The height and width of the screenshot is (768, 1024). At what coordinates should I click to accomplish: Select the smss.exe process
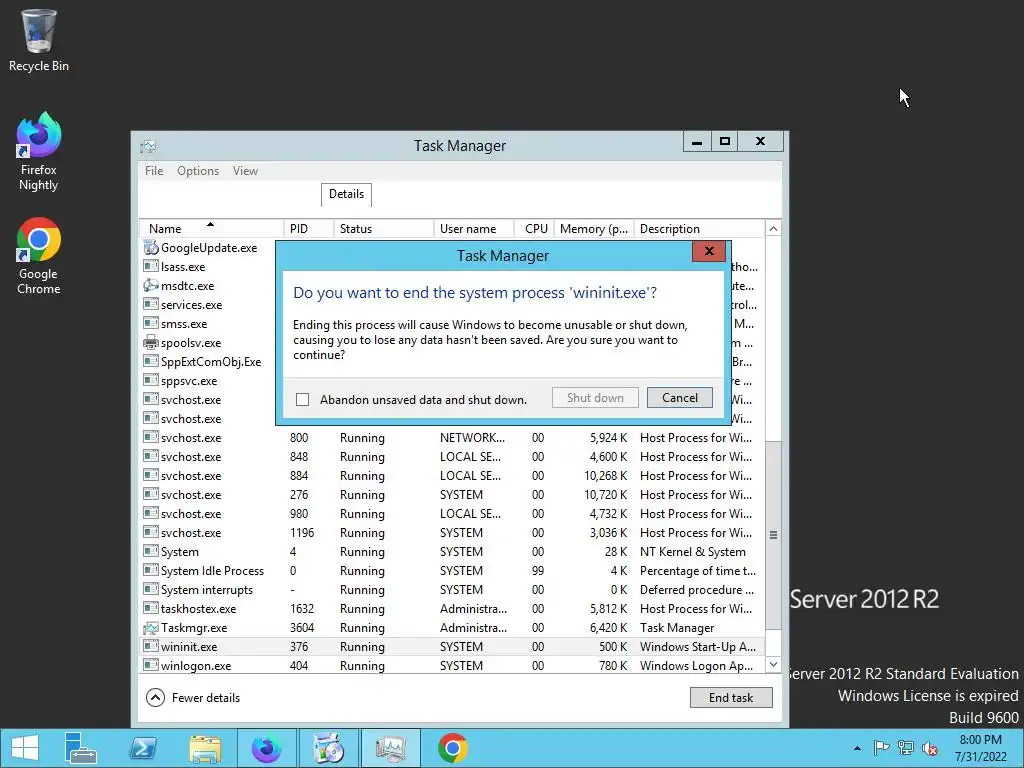[184, 323]
